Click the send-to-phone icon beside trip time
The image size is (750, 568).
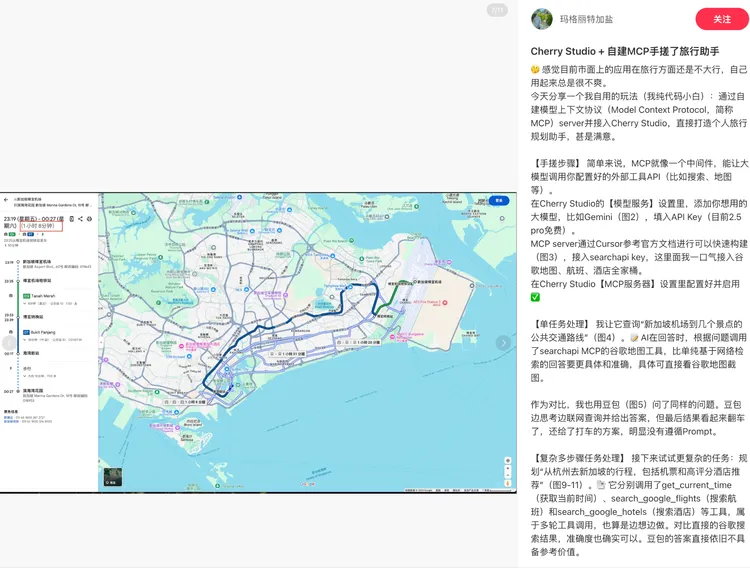pos(72,218)
